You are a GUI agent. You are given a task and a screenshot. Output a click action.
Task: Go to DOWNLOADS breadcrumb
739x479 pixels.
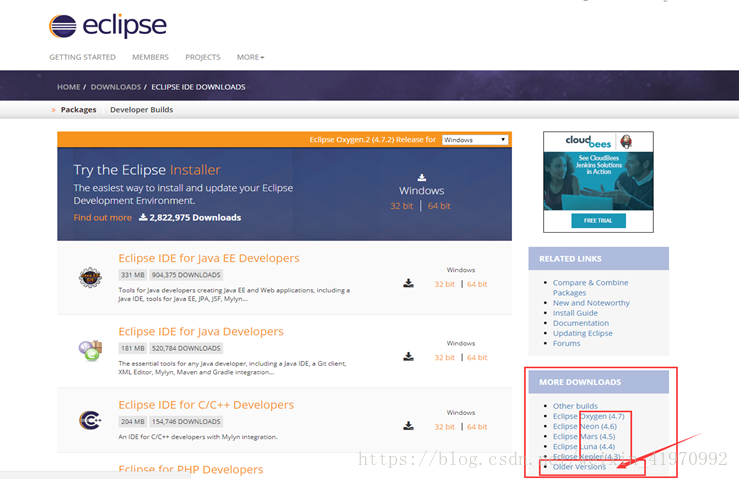tap(116, 87)
